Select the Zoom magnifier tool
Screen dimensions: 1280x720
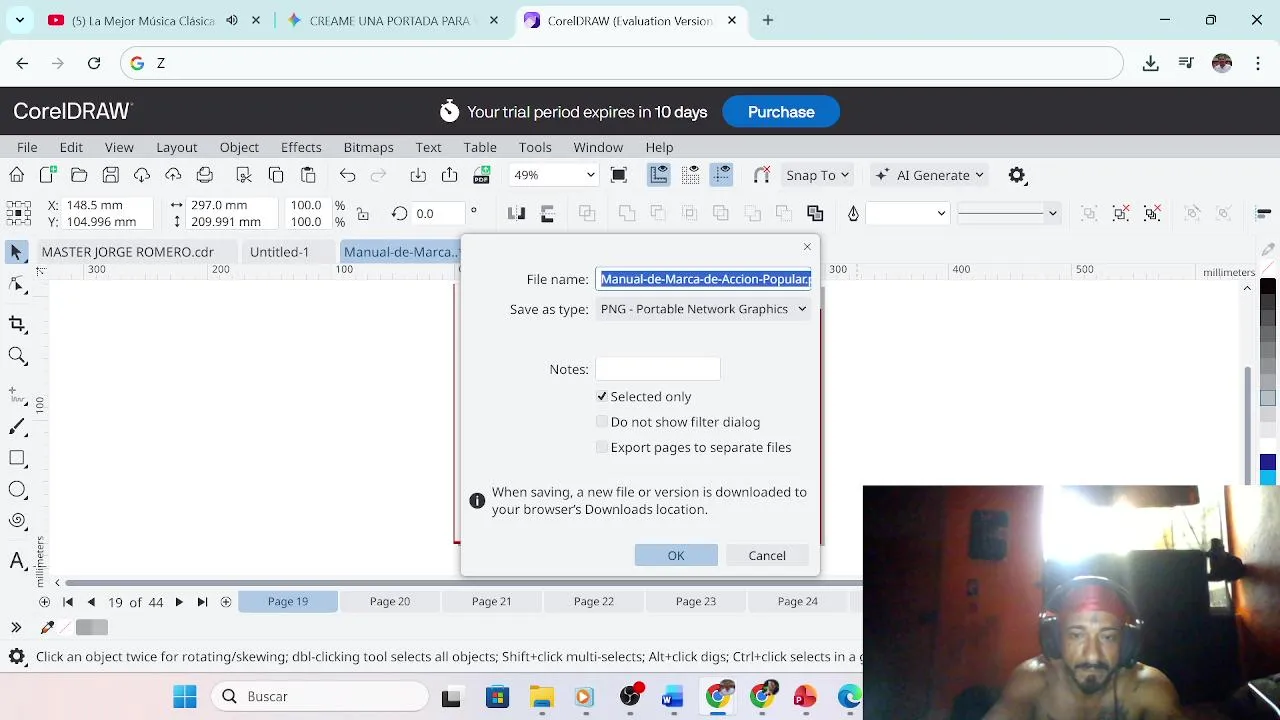click(x=17, y=356)
